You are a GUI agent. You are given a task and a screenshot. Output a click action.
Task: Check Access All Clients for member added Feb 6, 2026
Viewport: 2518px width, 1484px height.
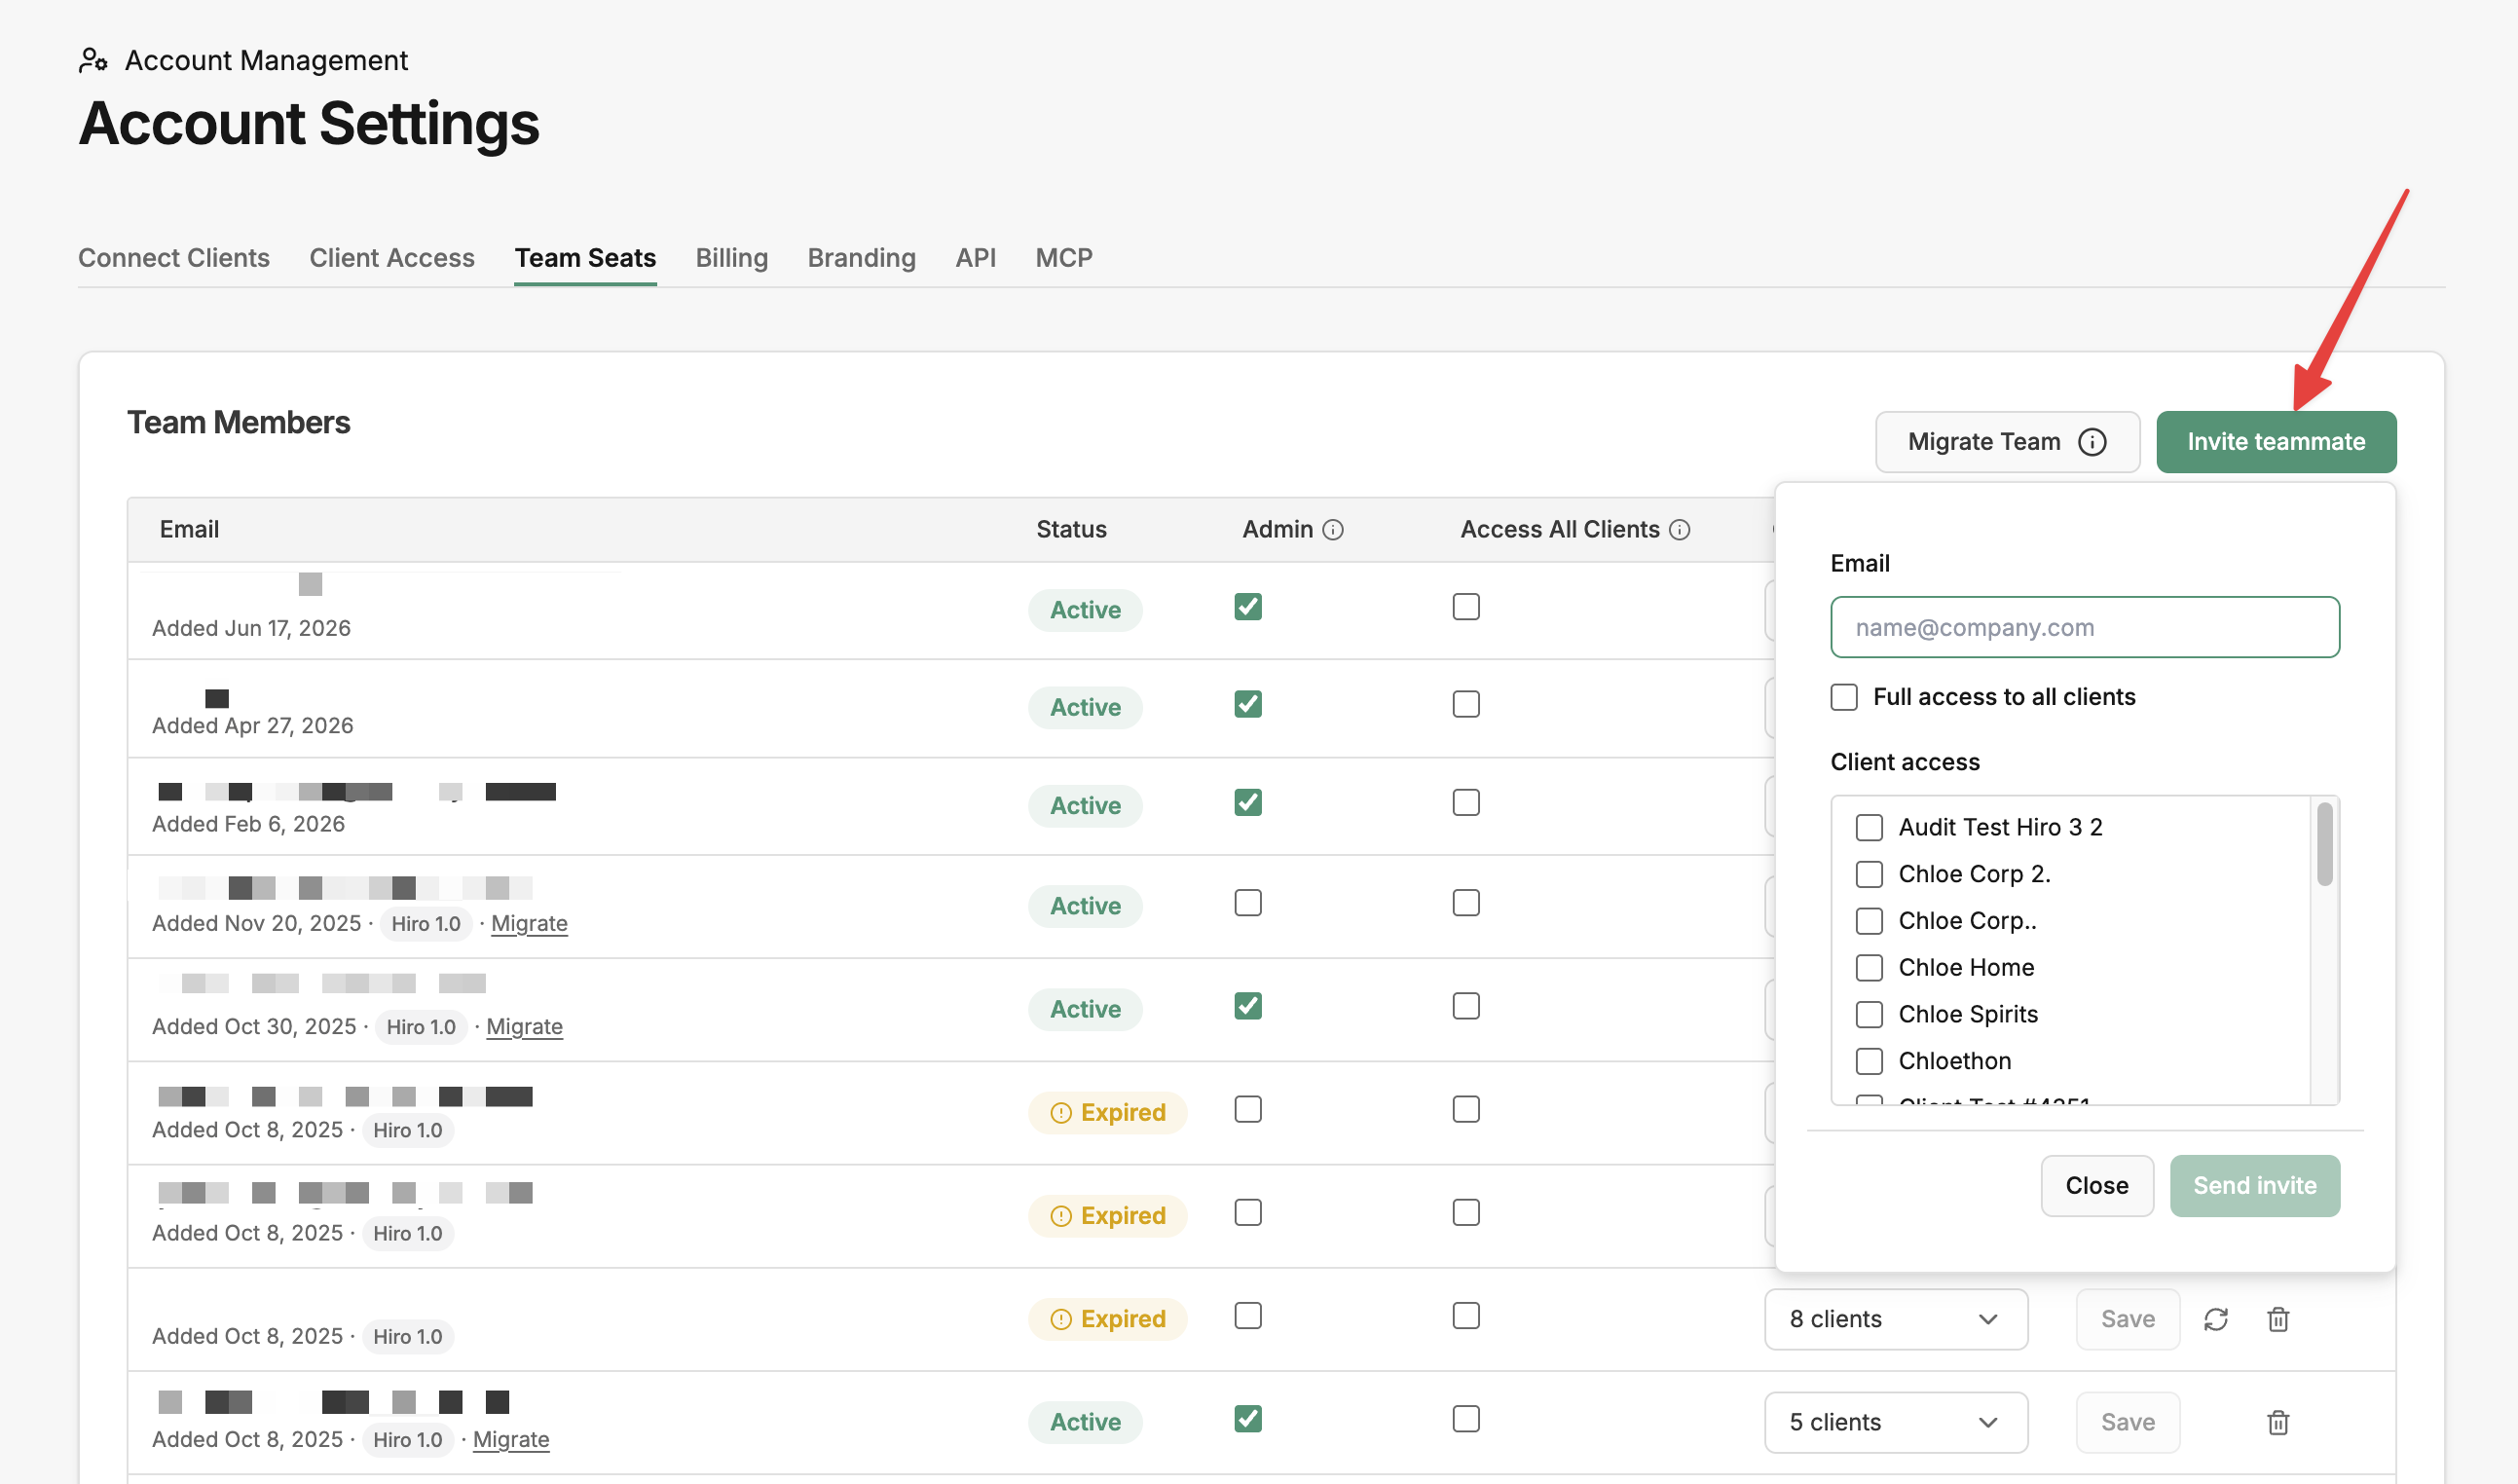[x=1466, y=802]
